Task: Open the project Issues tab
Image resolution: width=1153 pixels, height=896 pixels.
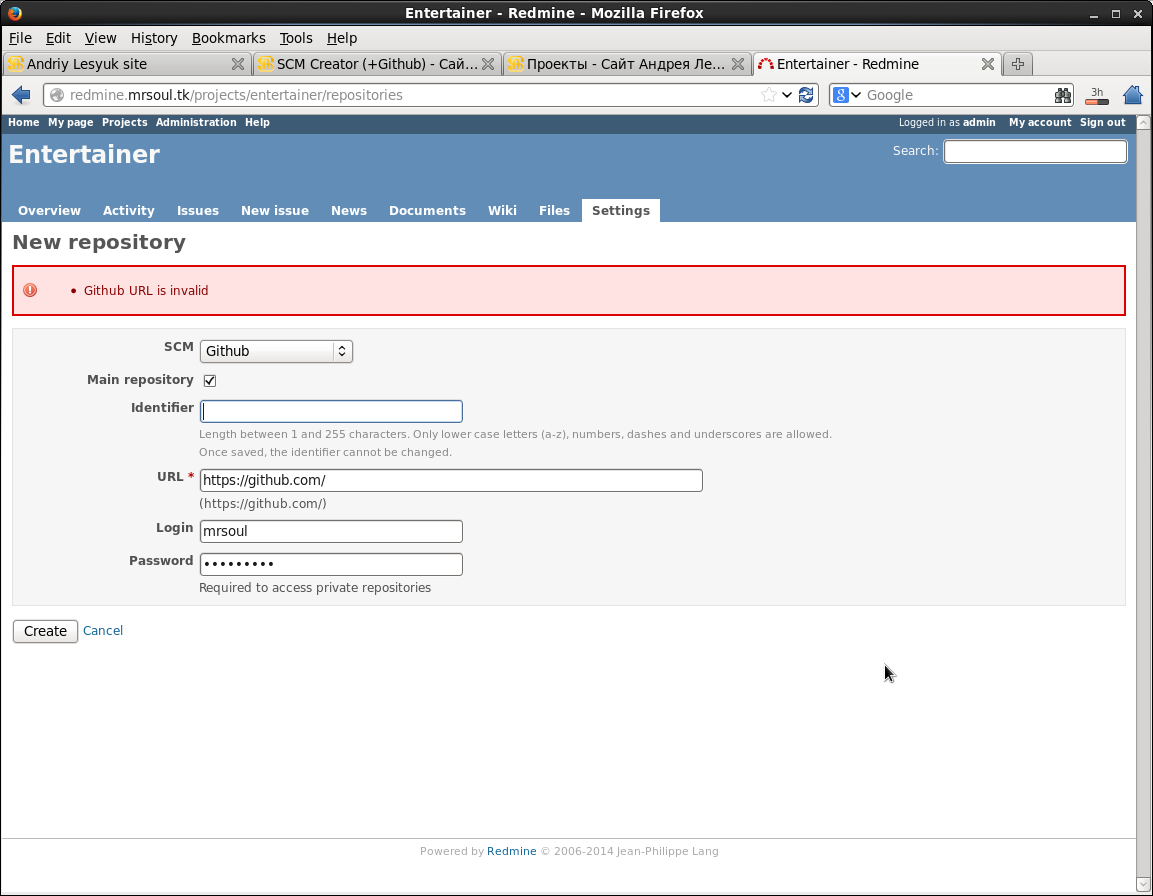Action: 198,210
